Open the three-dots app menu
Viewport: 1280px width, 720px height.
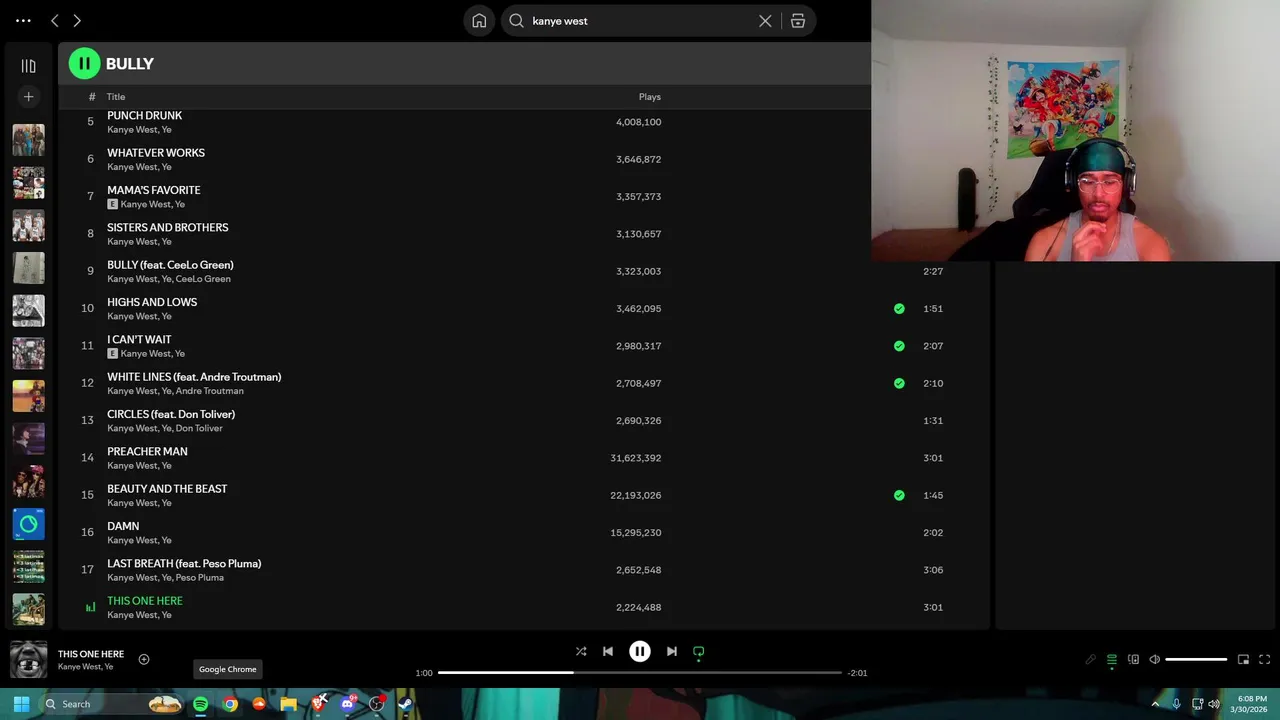pos(23,20)
